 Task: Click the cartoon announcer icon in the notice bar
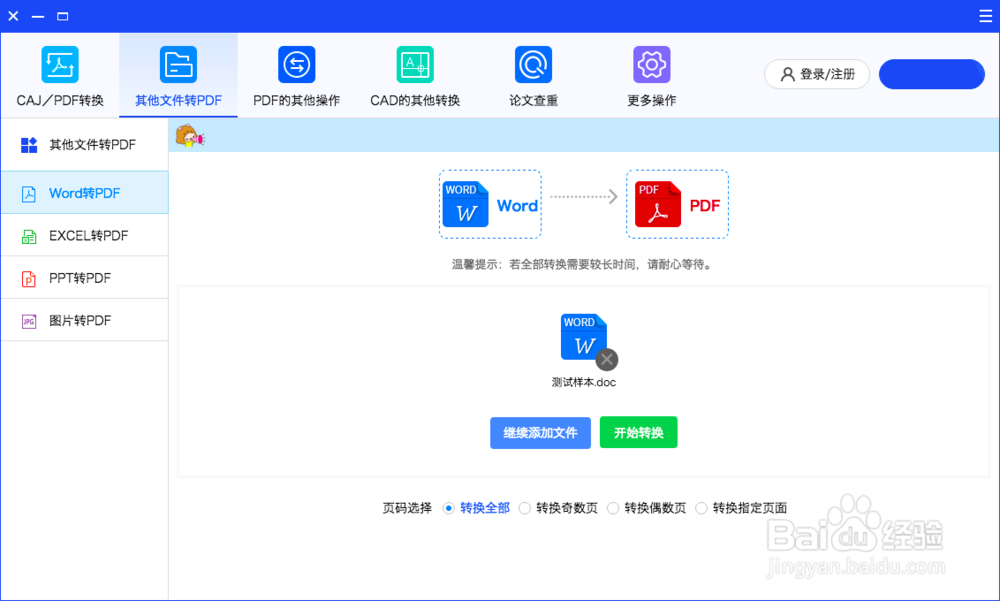coord(189,136)
